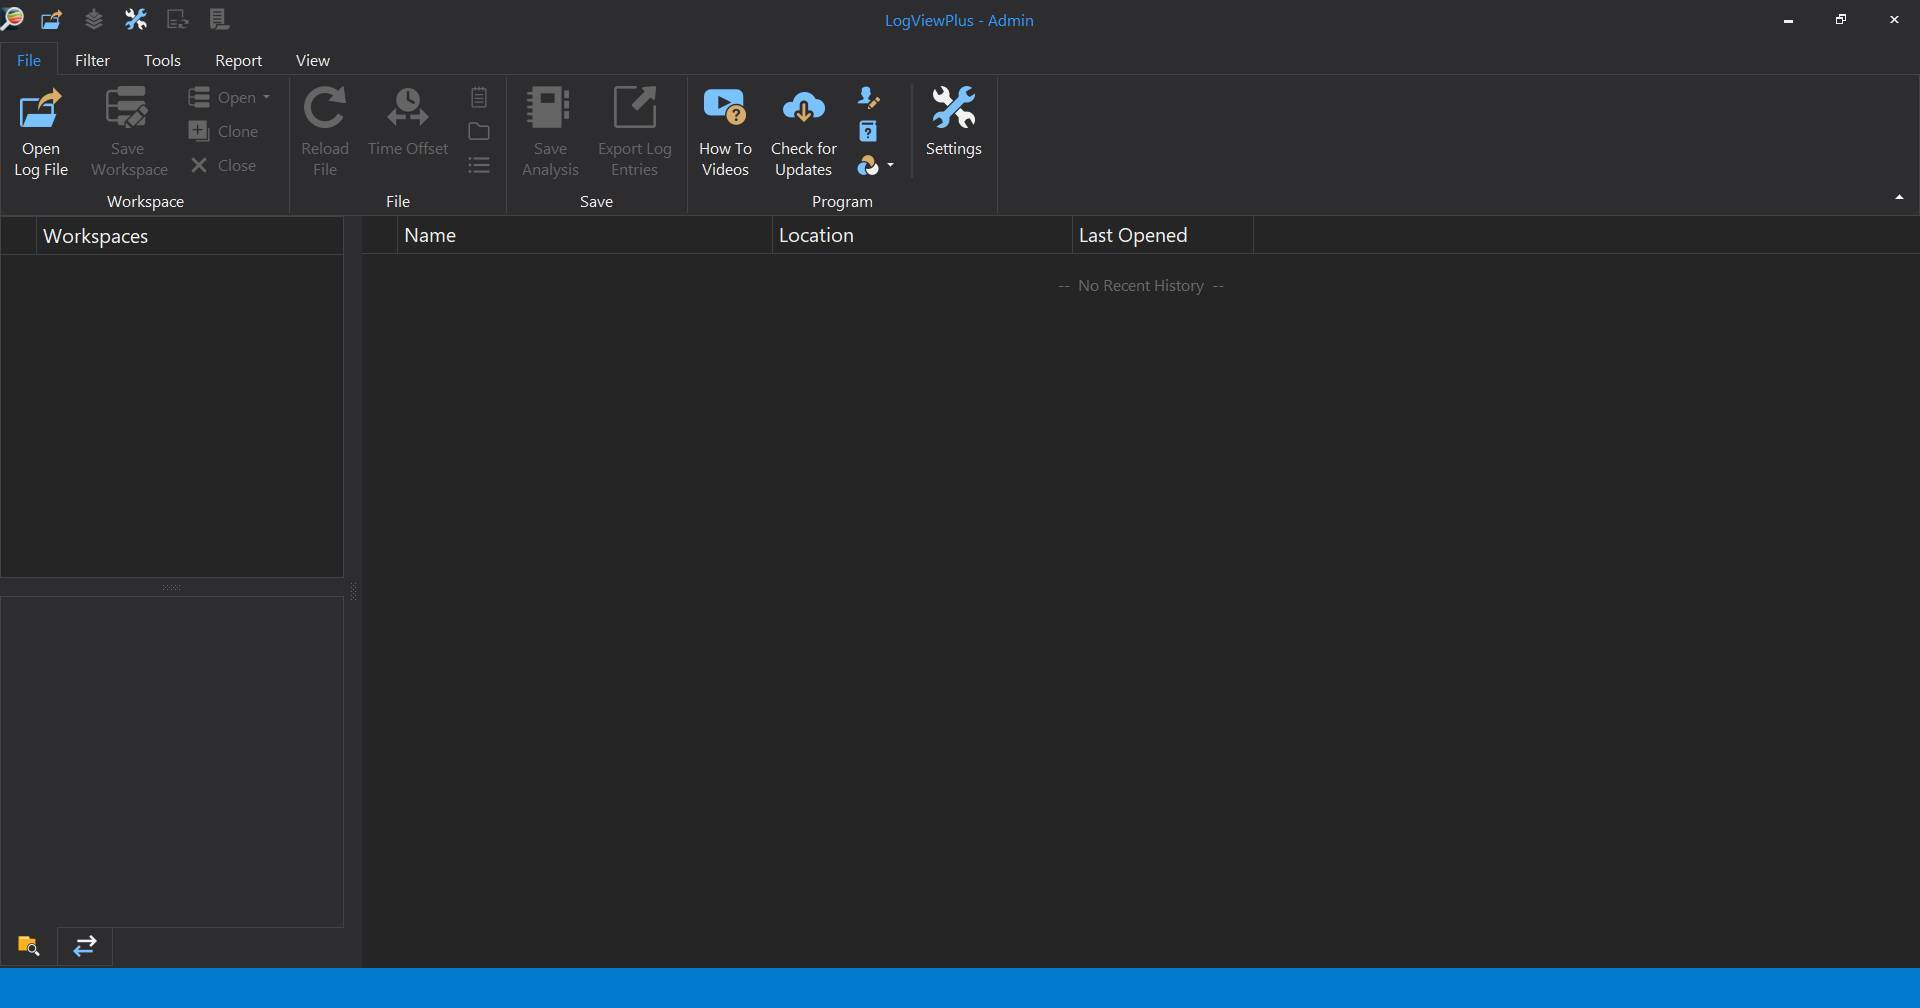Click the list icon in File group
The width and height of the screenshot is (1920, 1008).
click(x=479, y=165)
